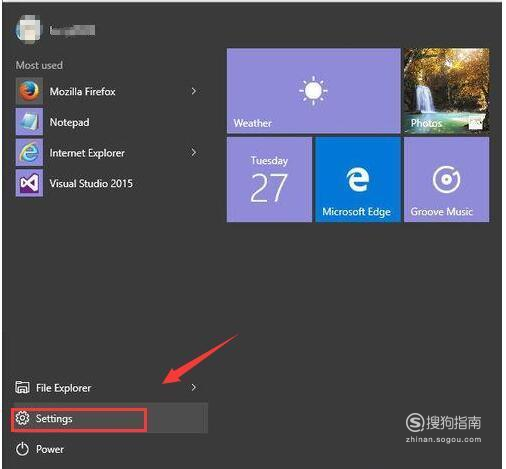Click the Edge logo on Microsoft Edge tile

coord(358,179)
